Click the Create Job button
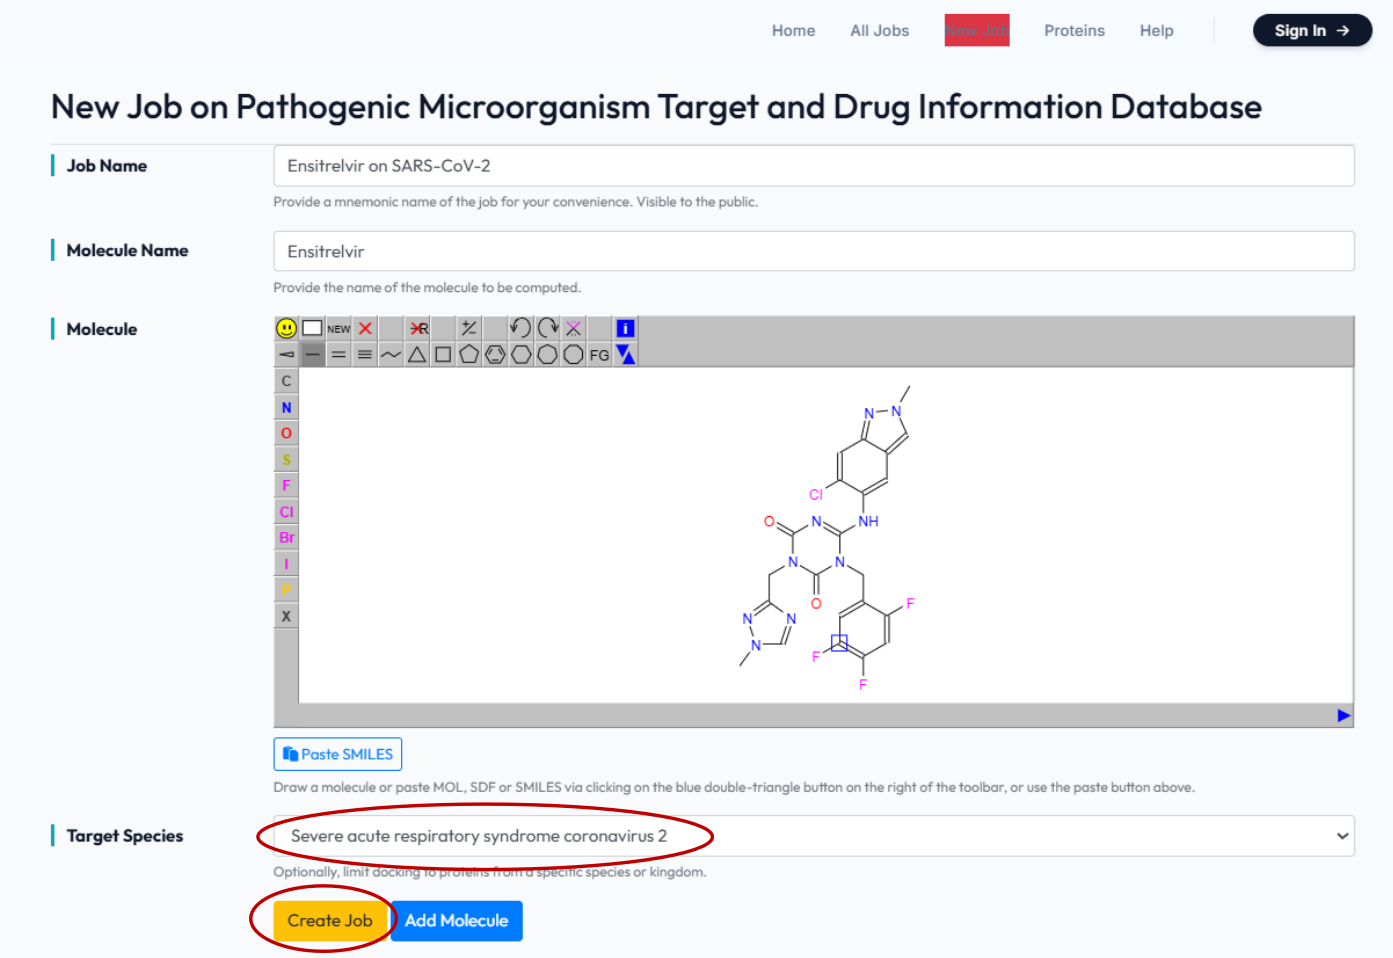Image resolution: width=1393 pixels, height=958 pixels. coord(330,920)
